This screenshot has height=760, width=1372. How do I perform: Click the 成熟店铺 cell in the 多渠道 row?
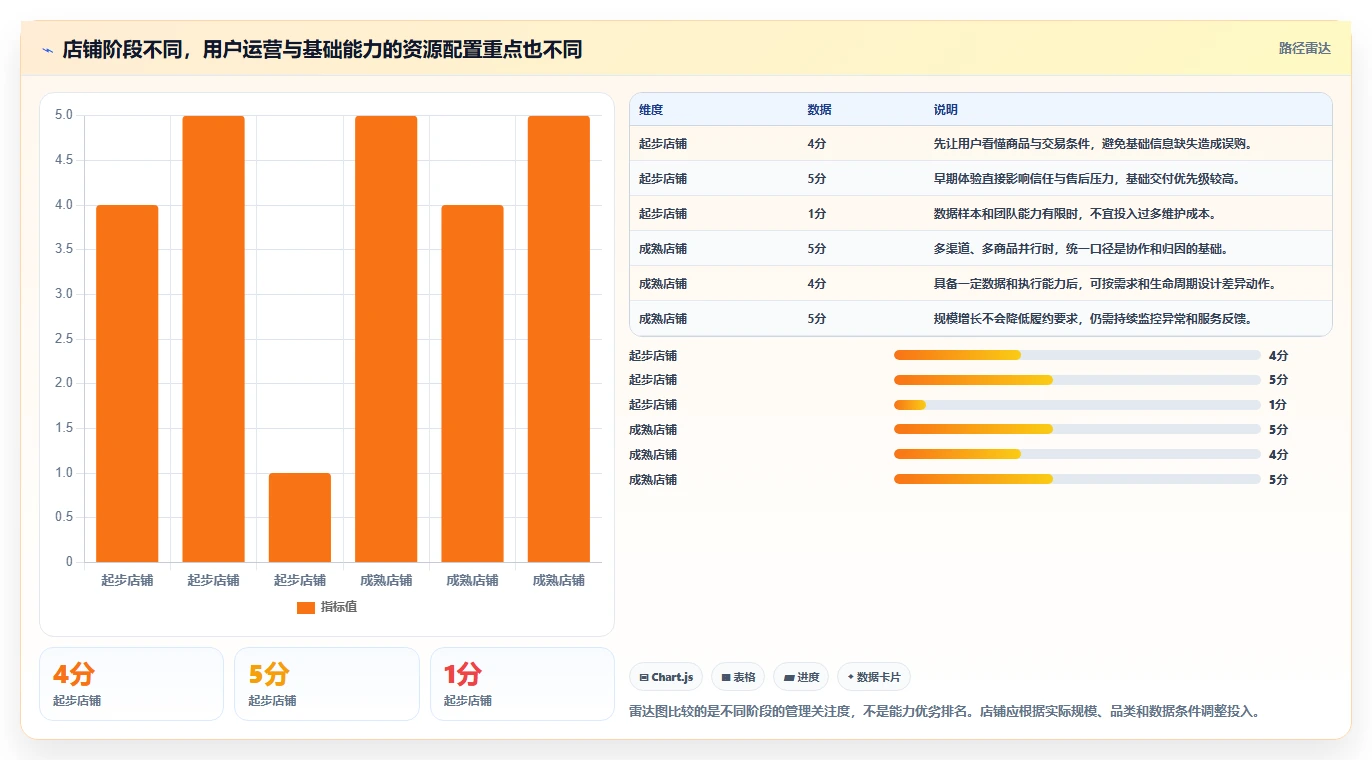[x=663, y=249]
